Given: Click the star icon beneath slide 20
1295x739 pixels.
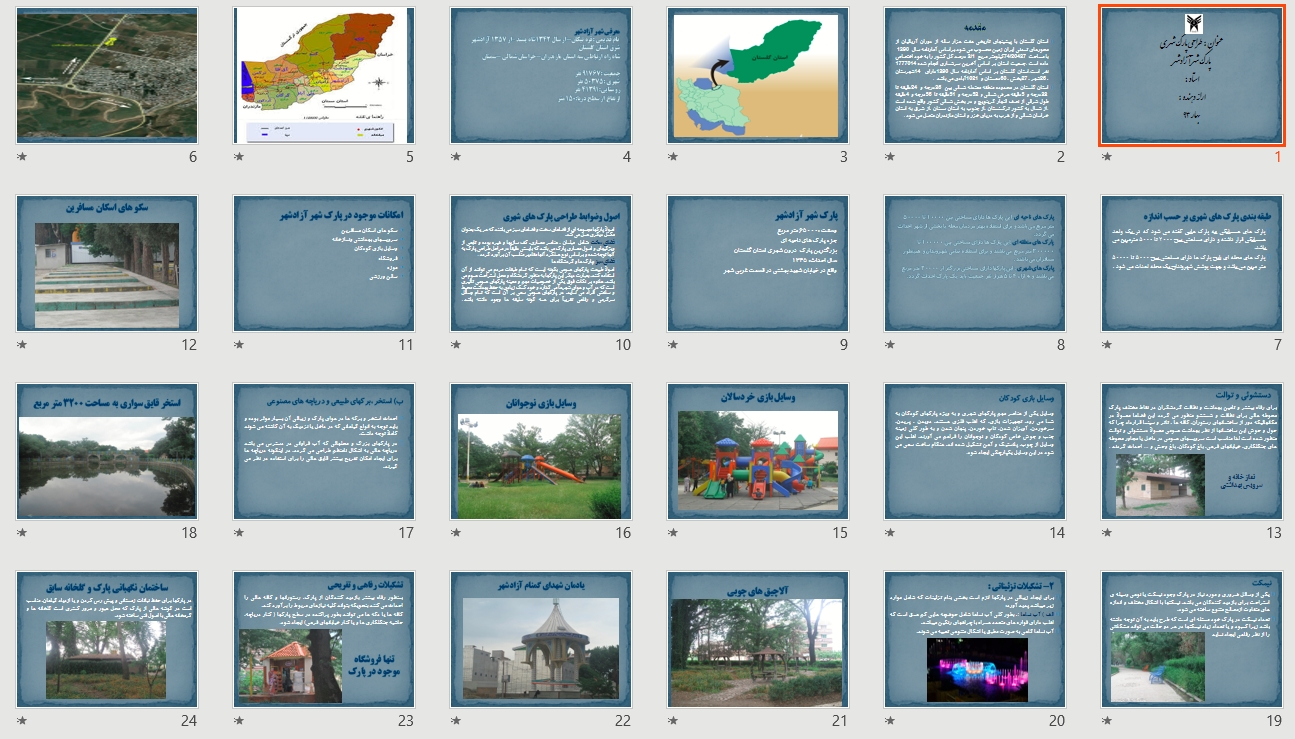Looking at the screenshot, I should click(890, 721).
